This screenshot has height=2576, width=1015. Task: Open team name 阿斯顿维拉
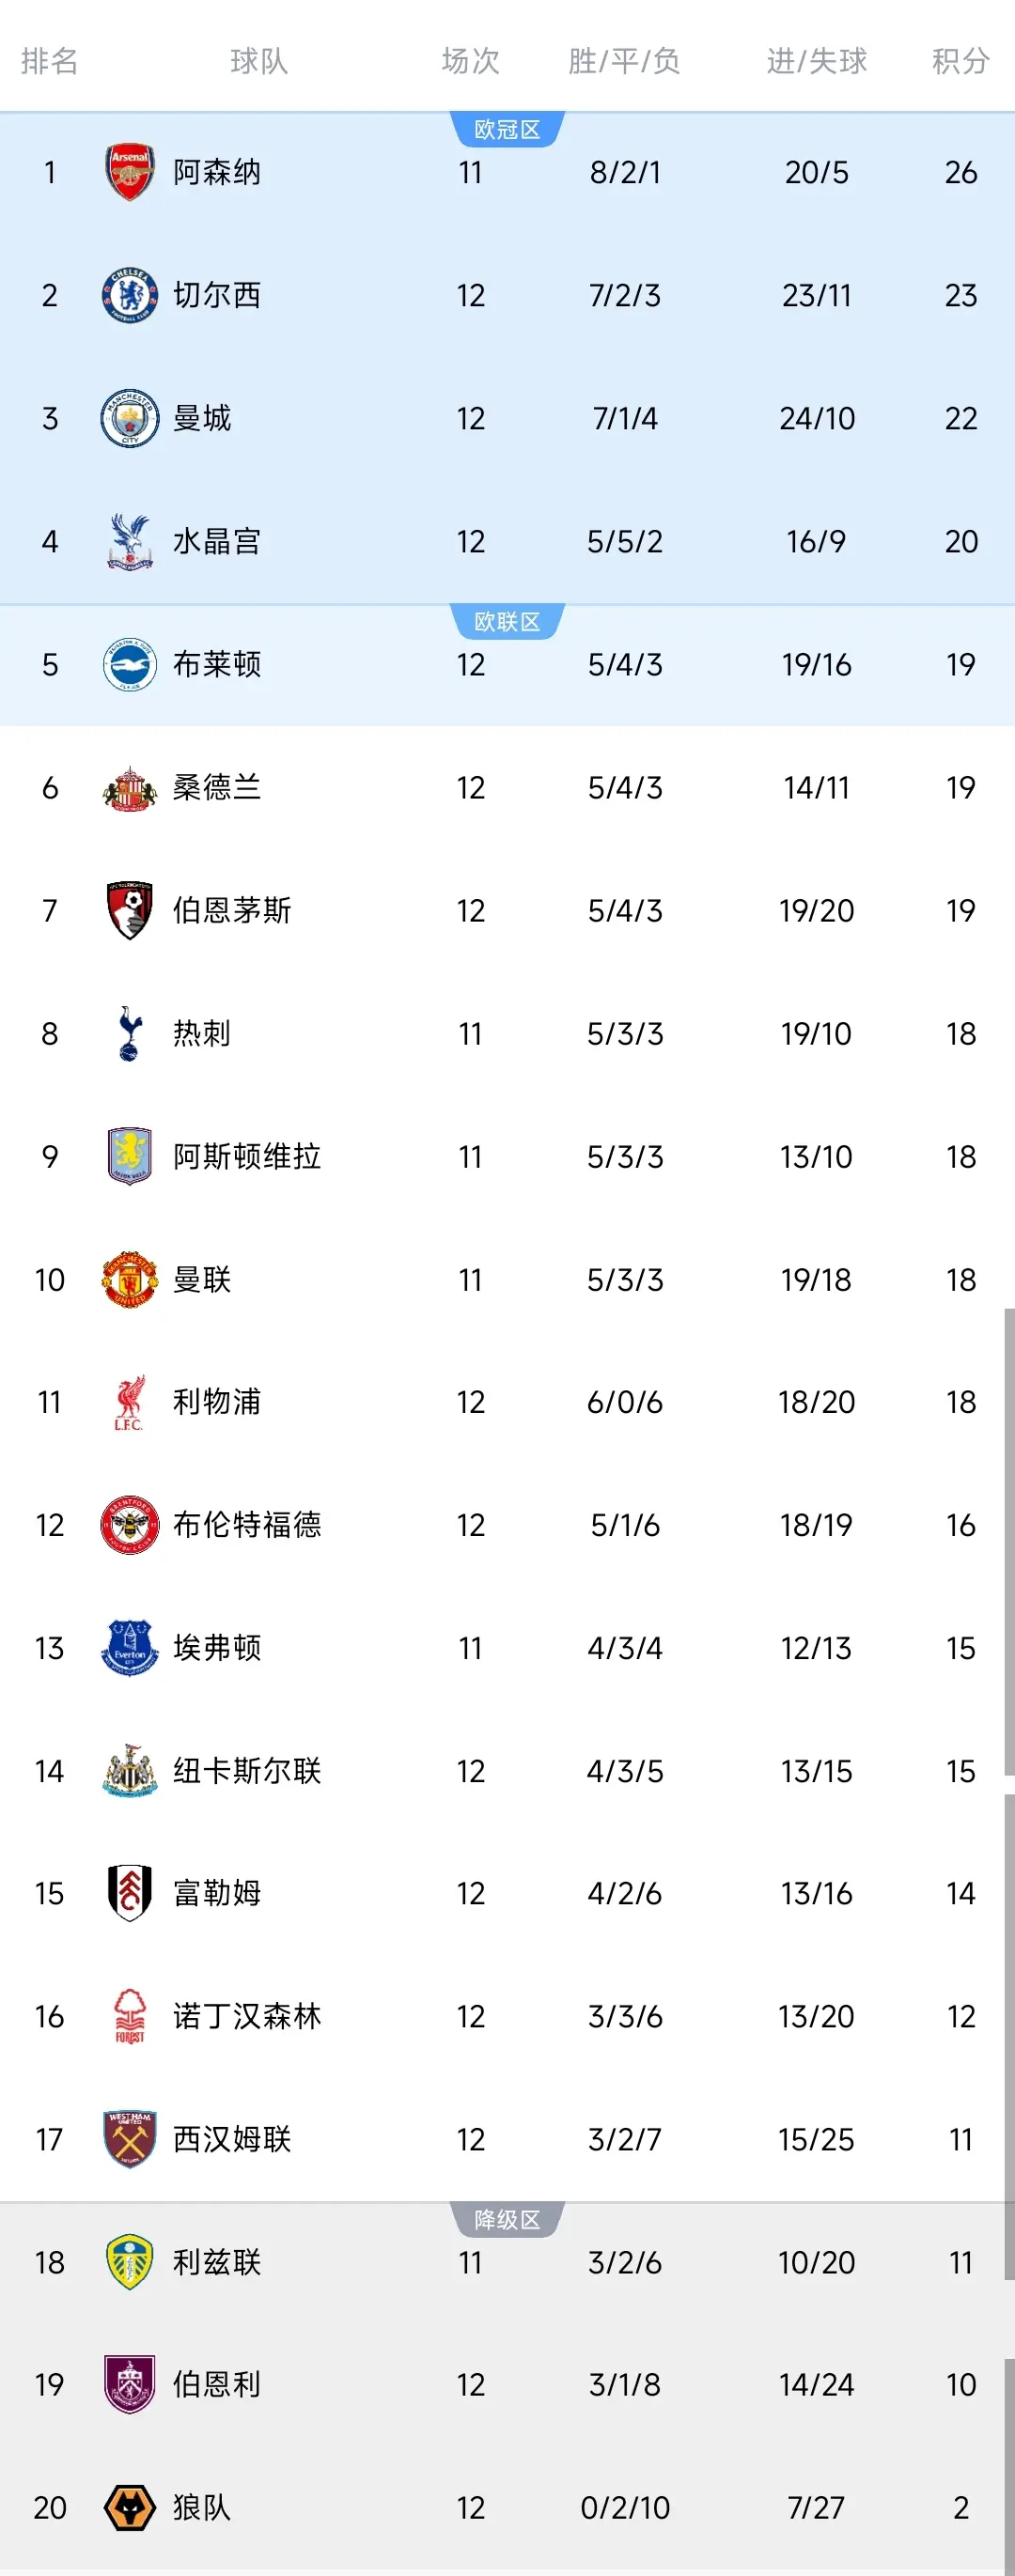coord(247,1157)
